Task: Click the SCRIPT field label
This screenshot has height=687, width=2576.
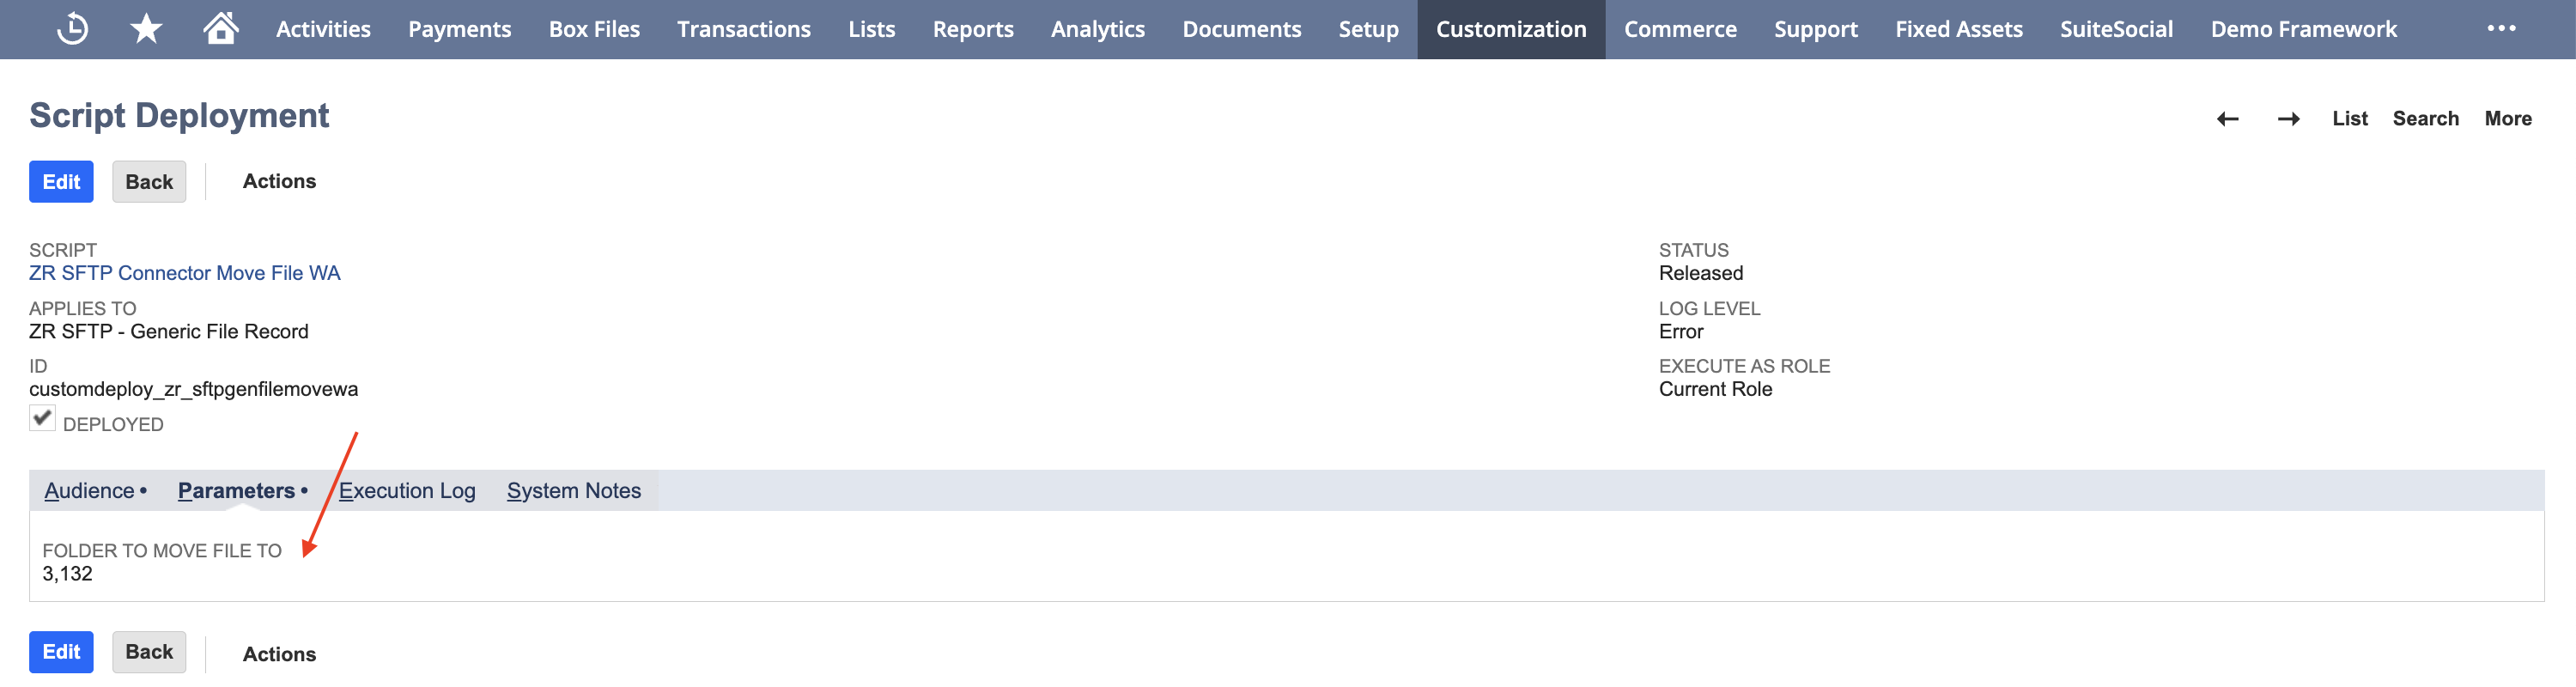Action: pos(63,250)
